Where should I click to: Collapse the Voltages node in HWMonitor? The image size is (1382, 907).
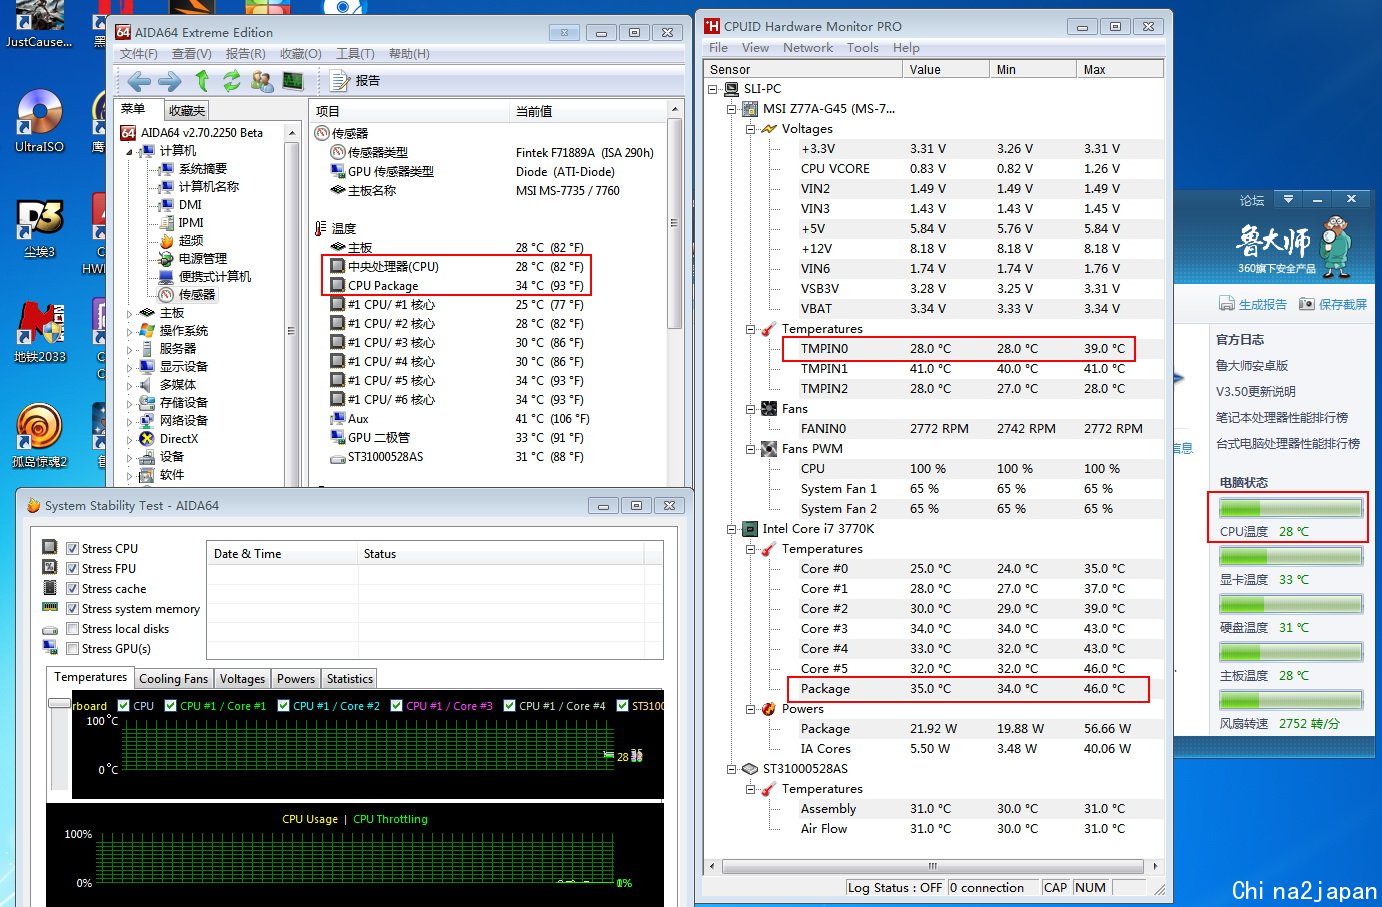coord(750,129)
